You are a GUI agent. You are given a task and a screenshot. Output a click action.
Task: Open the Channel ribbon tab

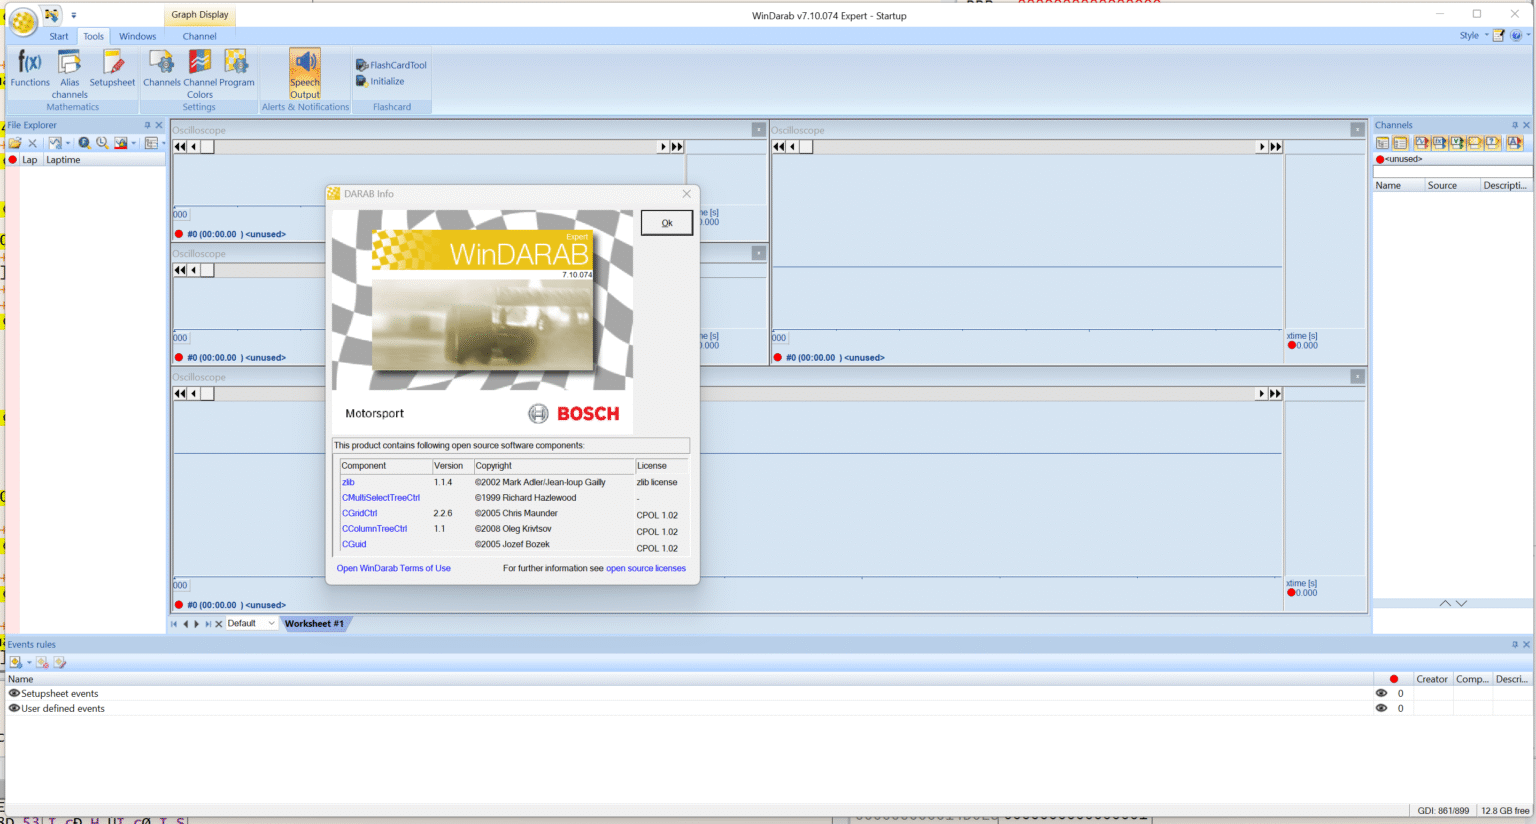[x=199, y=36]
